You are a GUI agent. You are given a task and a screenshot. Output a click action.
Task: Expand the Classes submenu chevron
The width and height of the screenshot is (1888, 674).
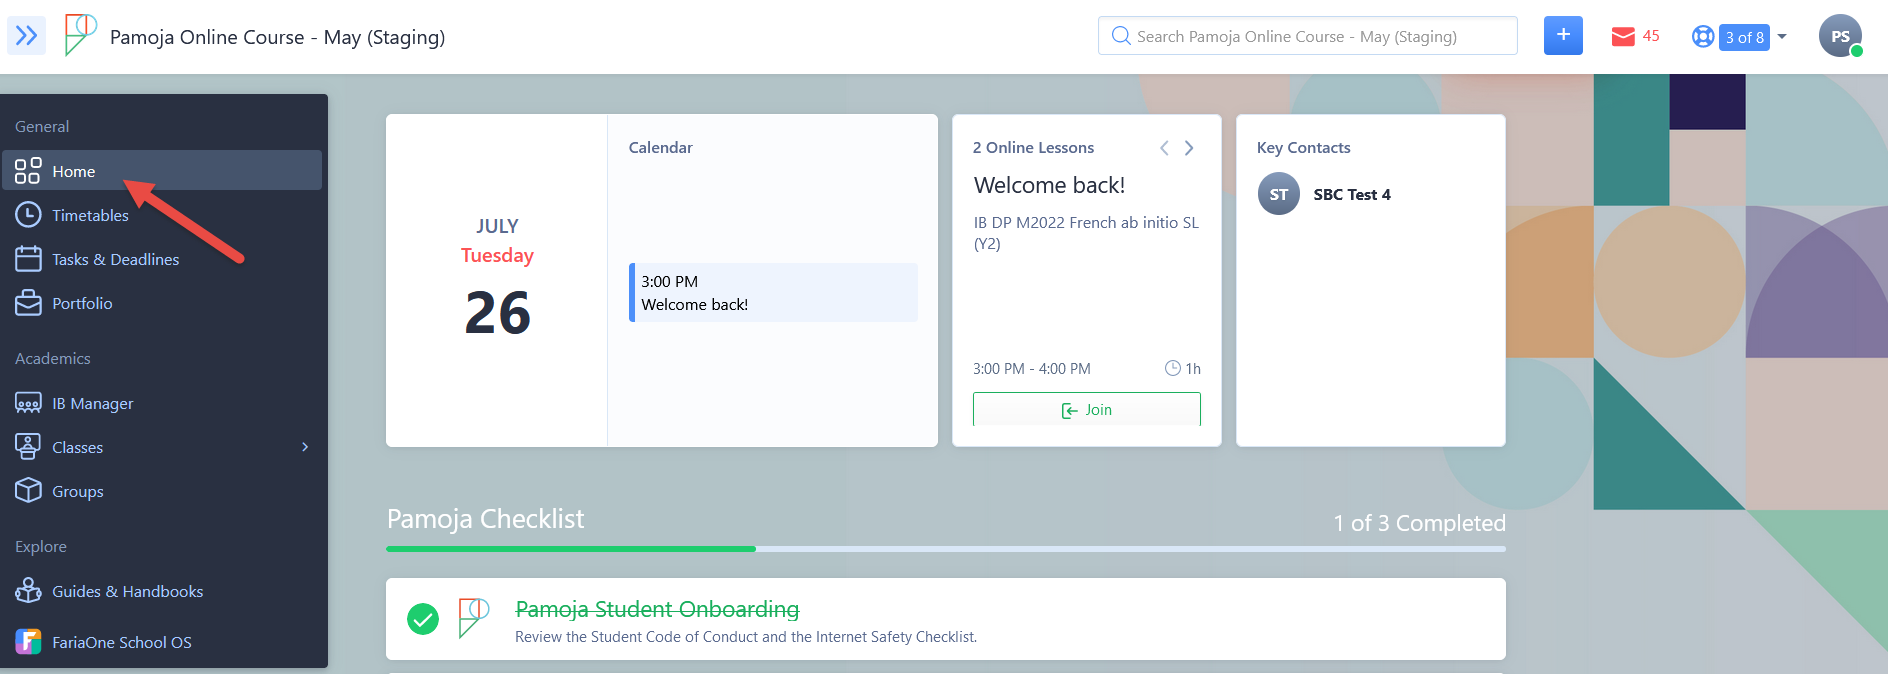click(x=305, y=447)
